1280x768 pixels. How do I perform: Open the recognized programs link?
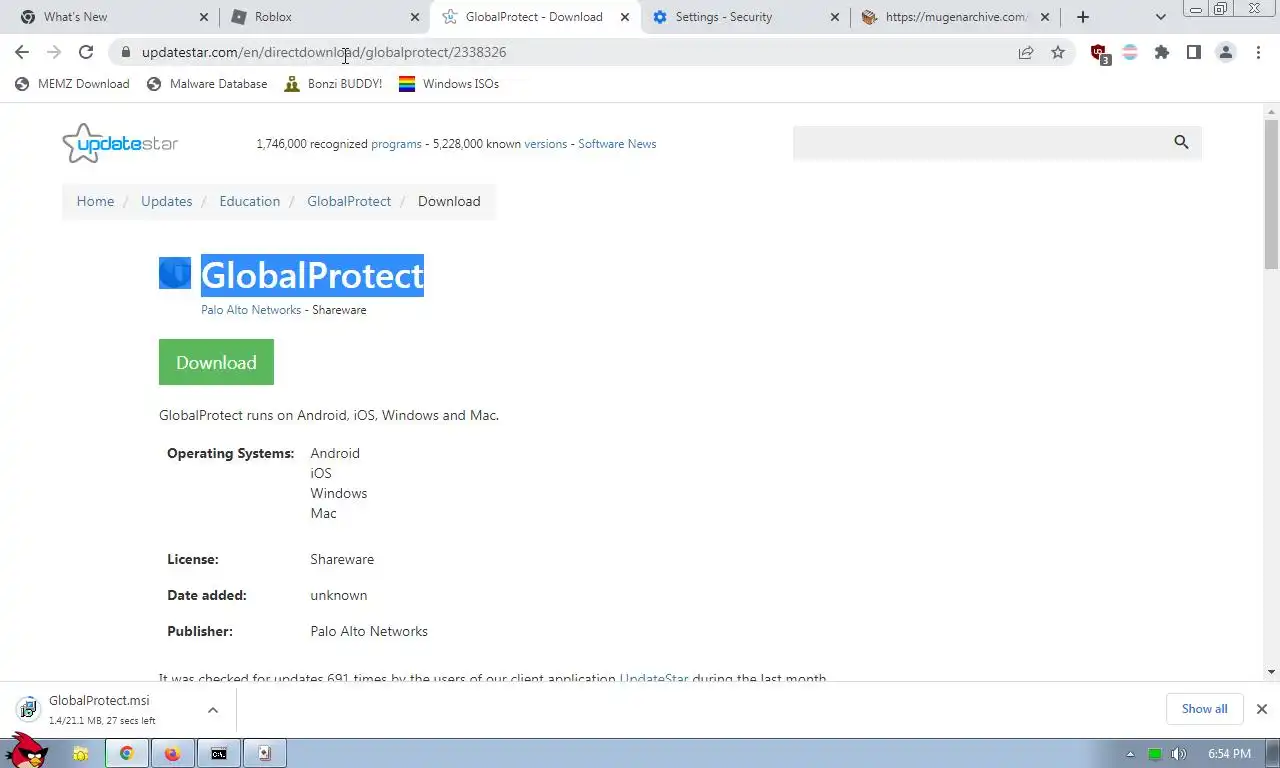(x=396, y=144)
